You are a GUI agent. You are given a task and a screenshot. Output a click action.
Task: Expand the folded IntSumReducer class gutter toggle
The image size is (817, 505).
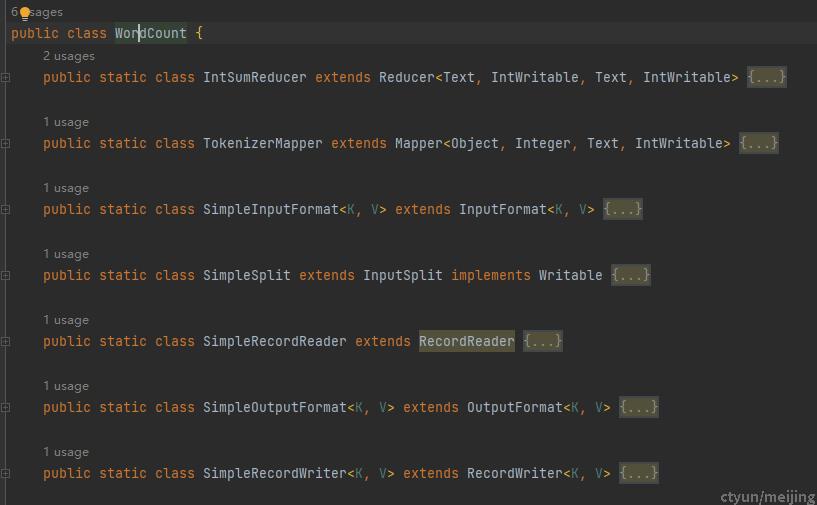(x=5, y=78)
